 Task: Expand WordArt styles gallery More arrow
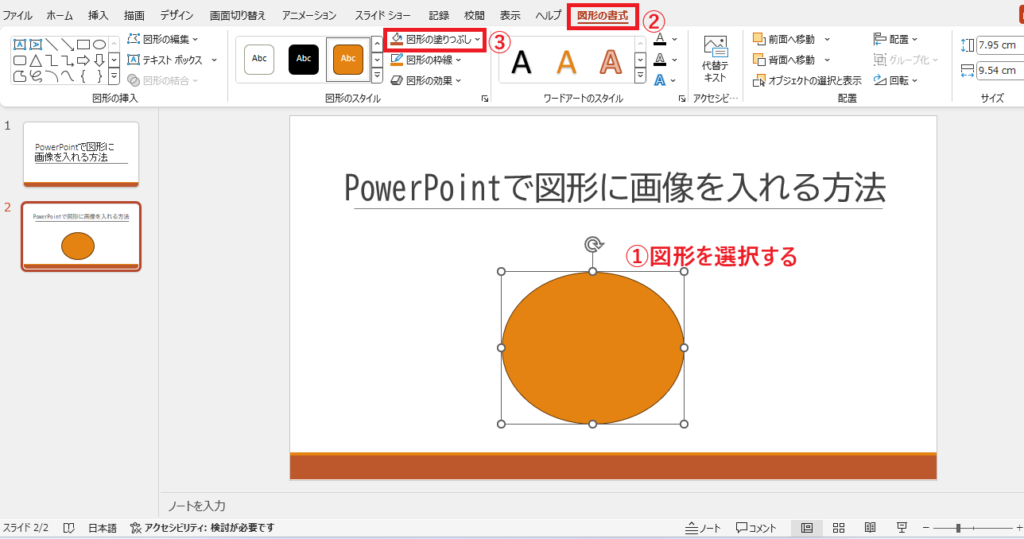pos(640,76)
